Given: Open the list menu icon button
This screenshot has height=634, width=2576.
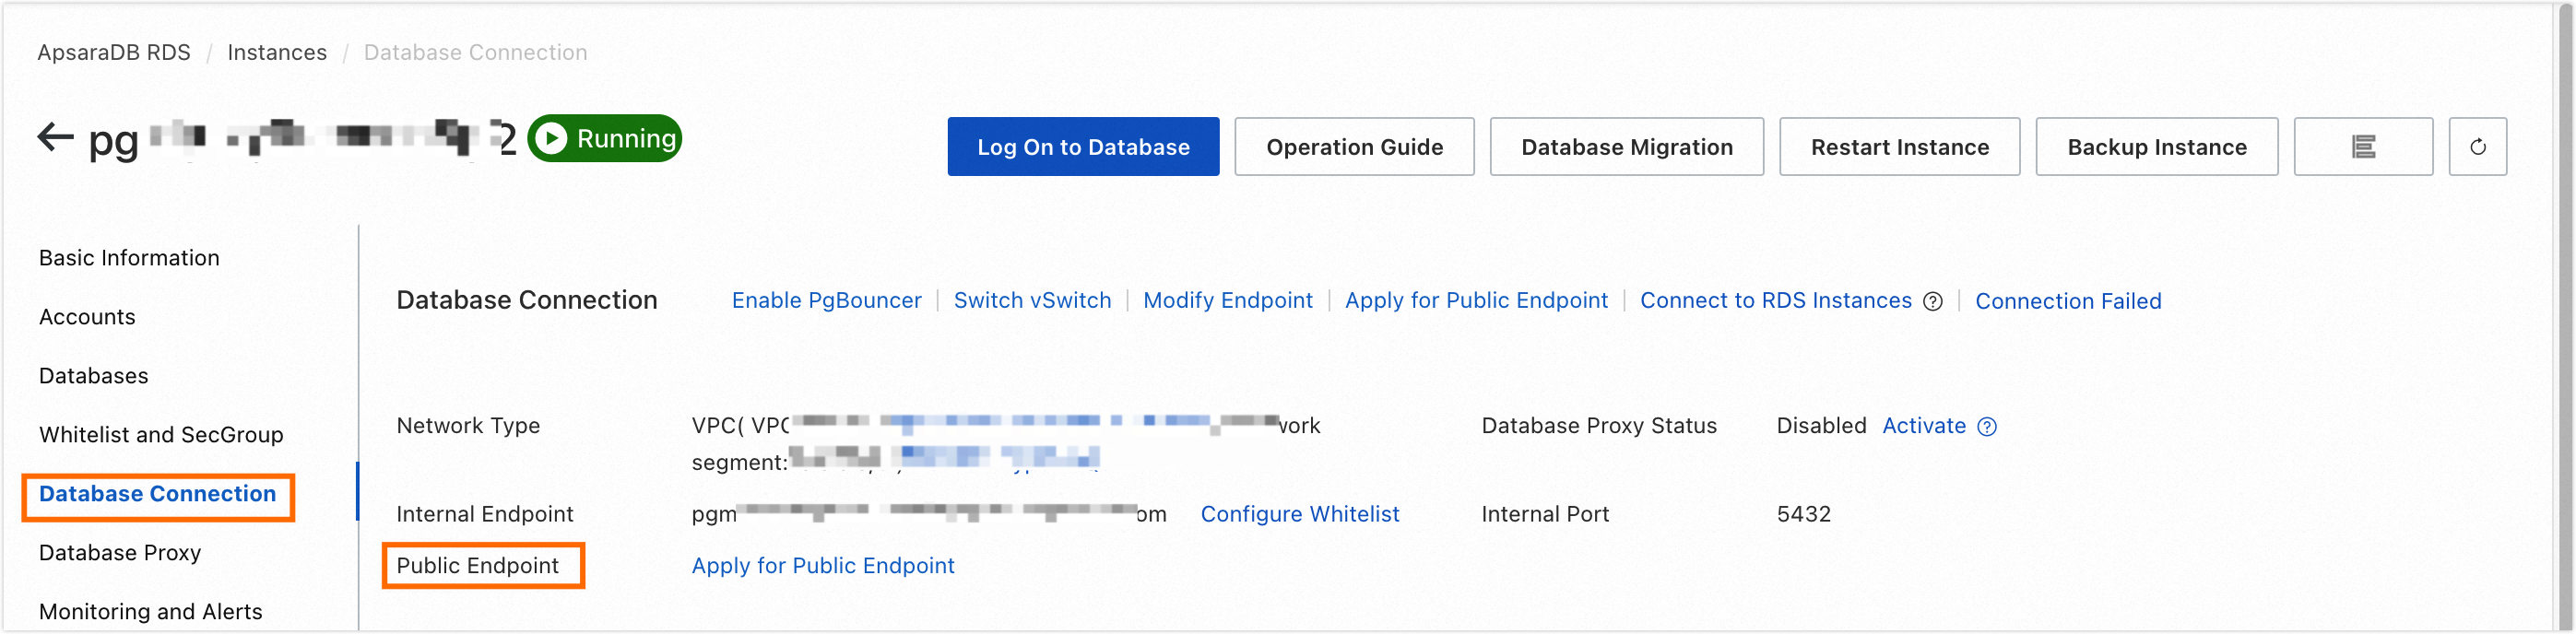Looking at the screenshot, I should pos(2362,147).
